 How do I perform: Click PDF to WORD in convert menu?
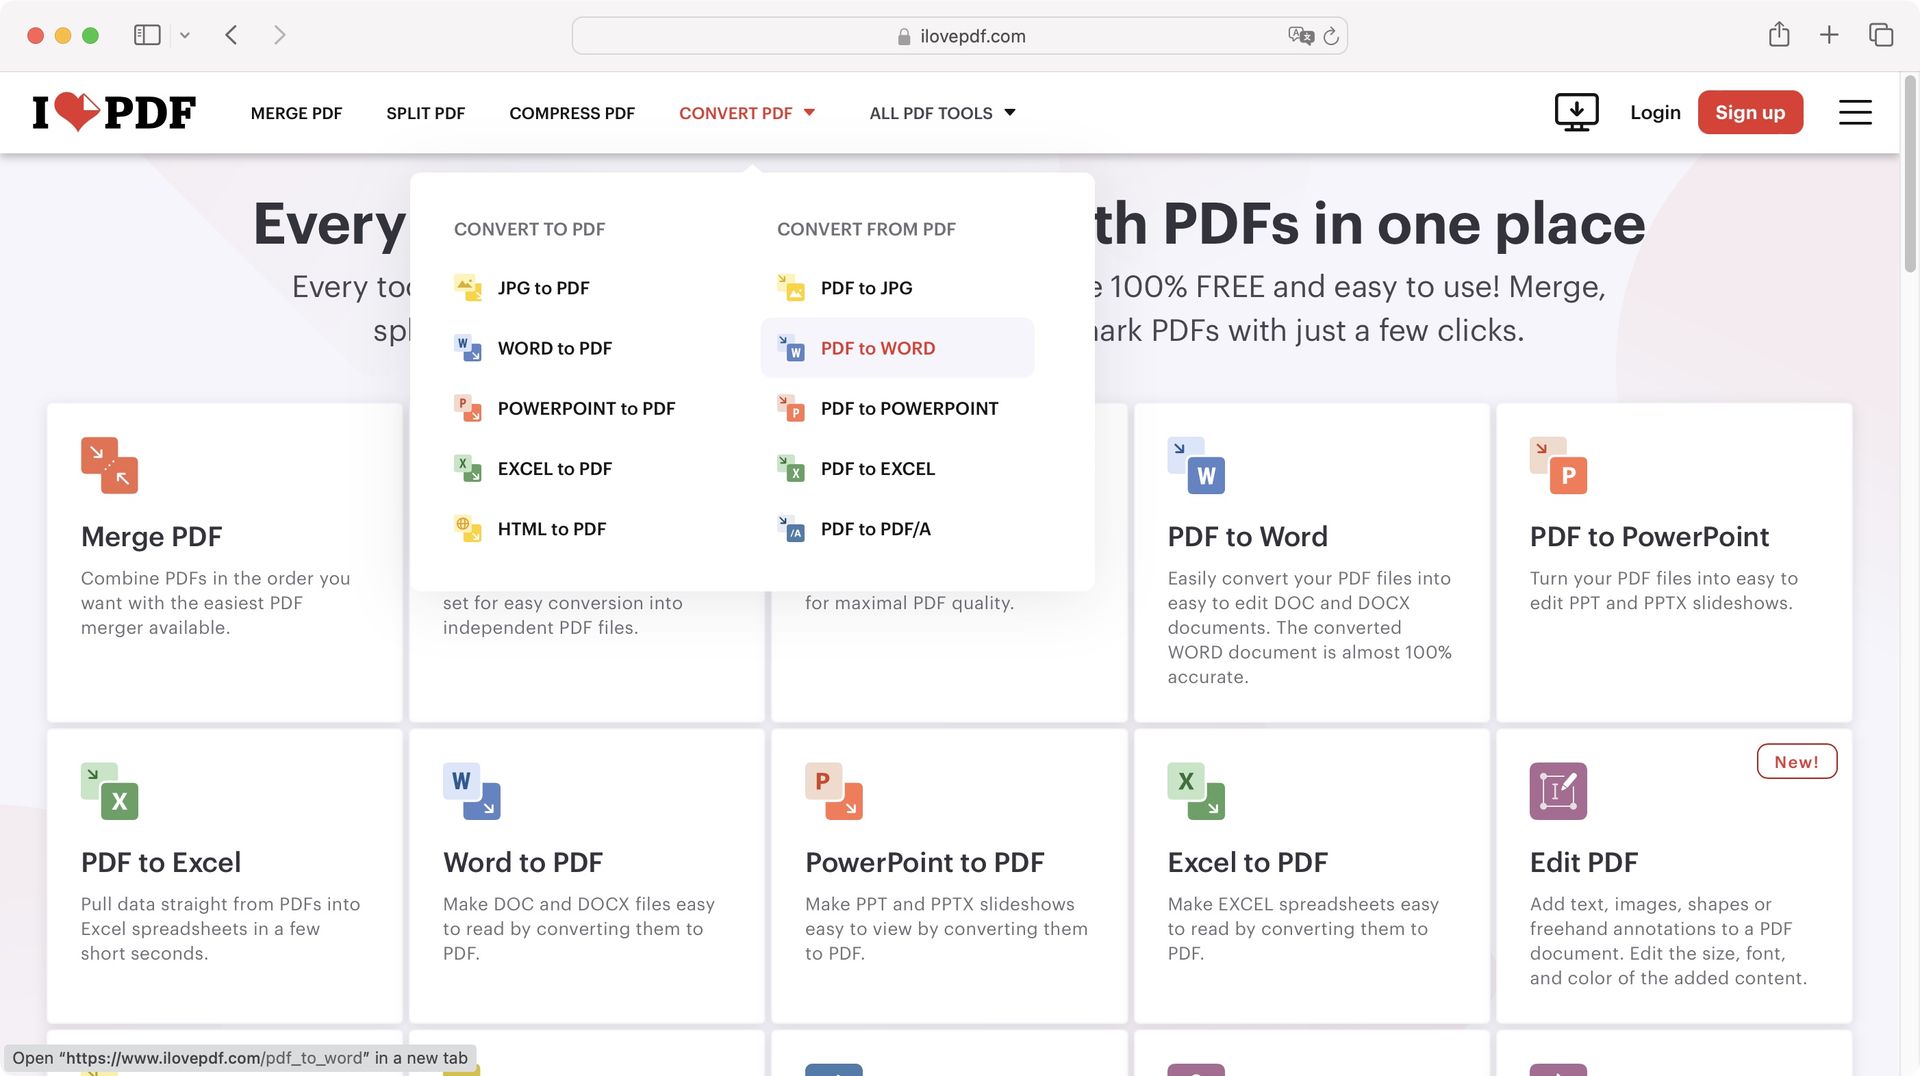[877, 347]
